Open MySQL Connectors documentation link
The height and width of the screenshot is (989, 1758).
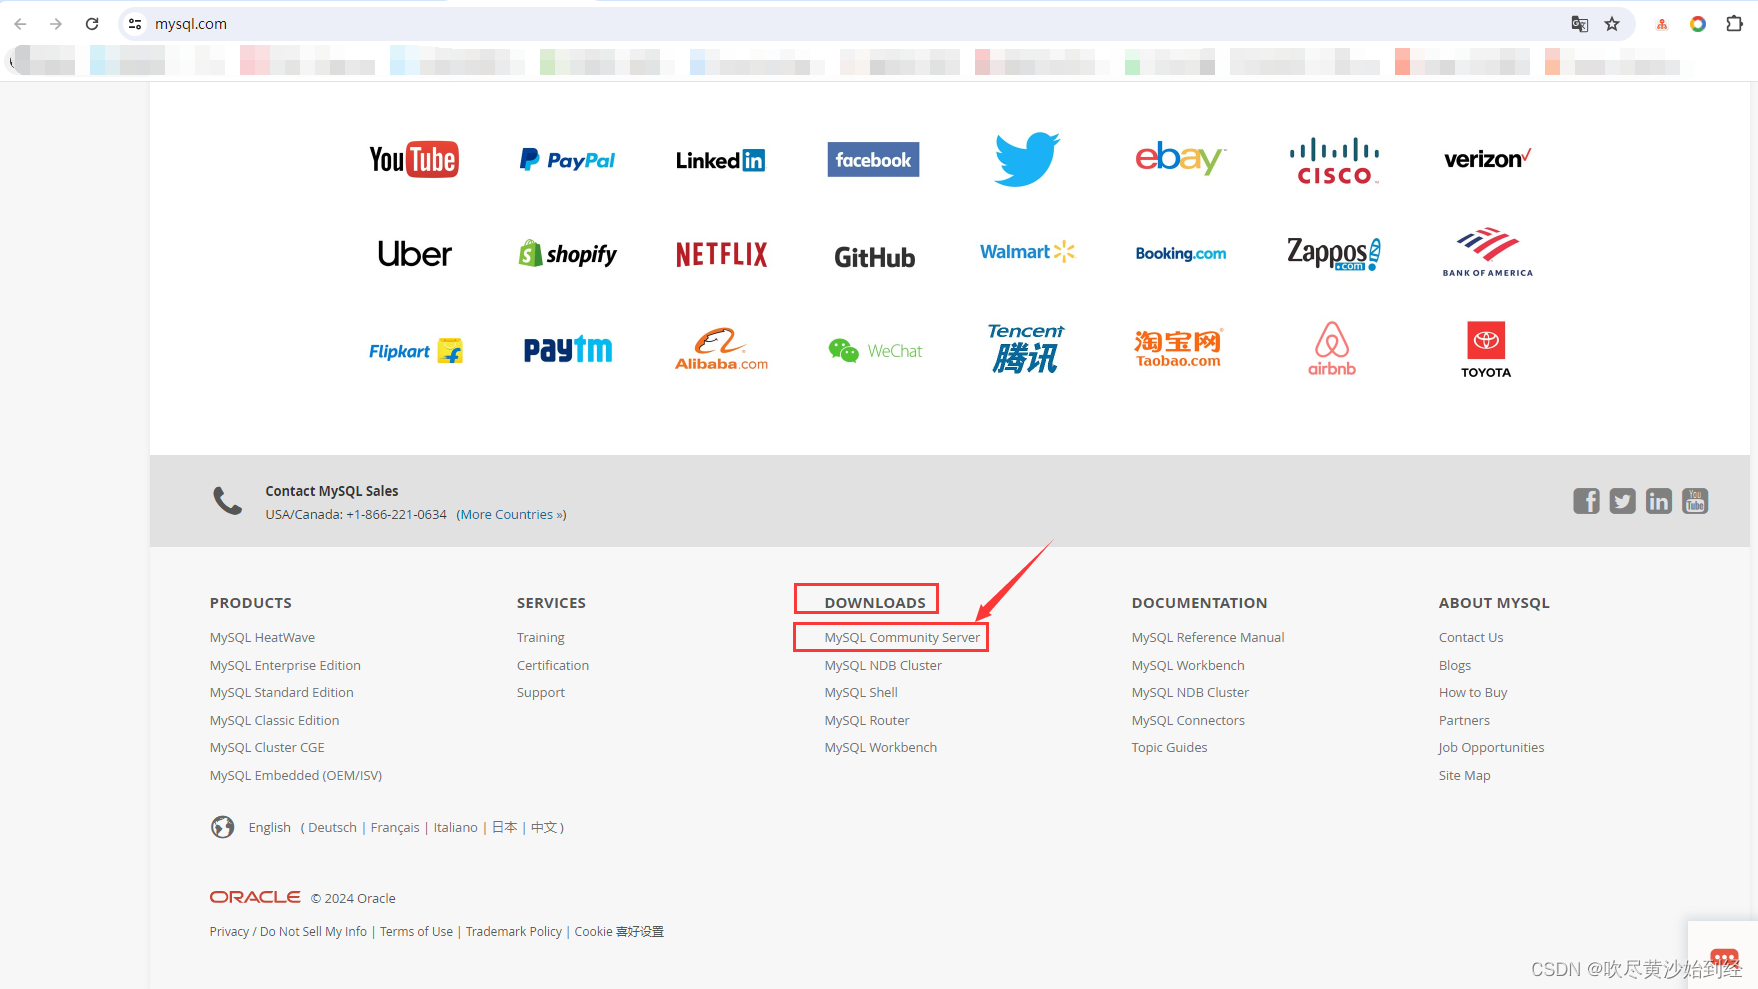click(x=1188, y=720)
